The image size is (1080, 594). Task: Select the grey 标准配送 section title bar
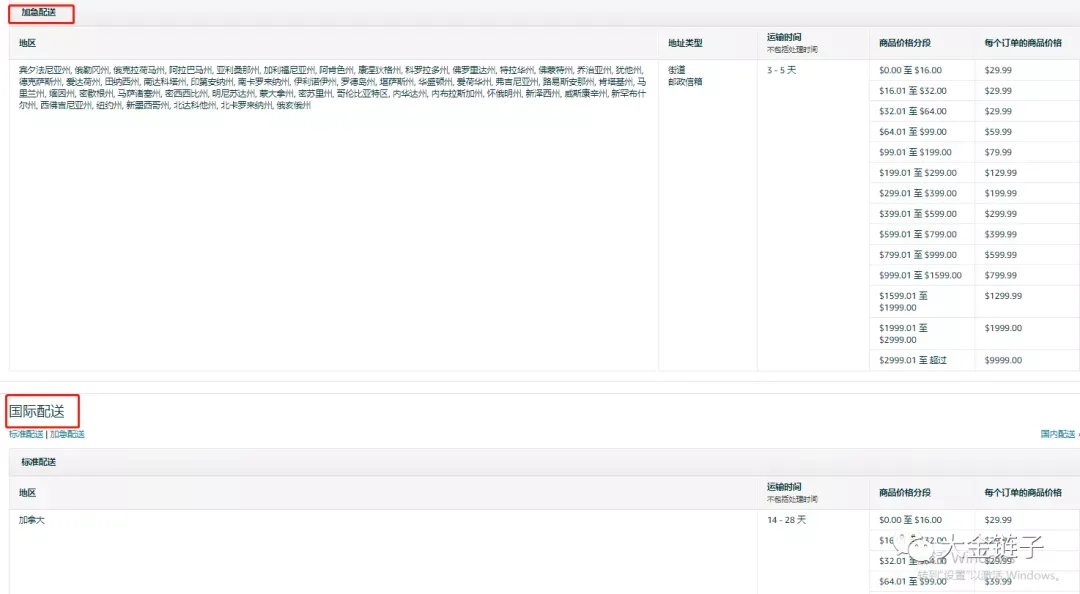pyautogui.click(x=544, y=462)
